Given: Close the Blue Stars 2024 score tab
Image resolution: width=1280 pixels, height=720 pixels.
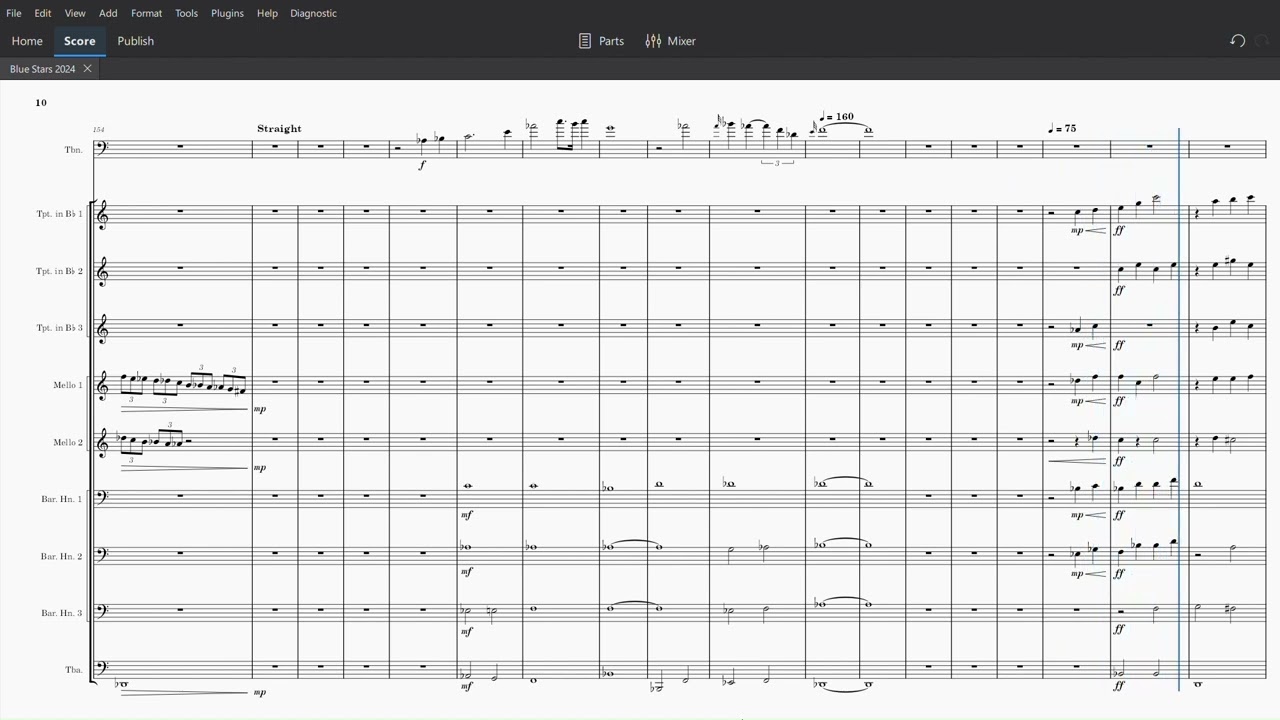Looking at the screenshot, I should tap(87, 69).
